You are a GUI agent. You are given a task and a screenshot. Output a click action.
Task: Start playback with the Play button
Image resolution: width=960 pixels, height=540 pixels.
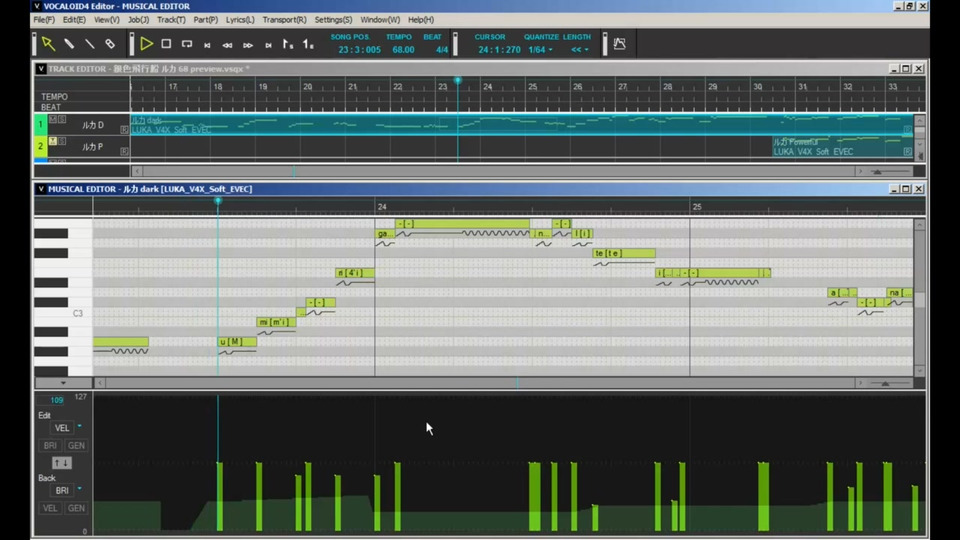146,44
